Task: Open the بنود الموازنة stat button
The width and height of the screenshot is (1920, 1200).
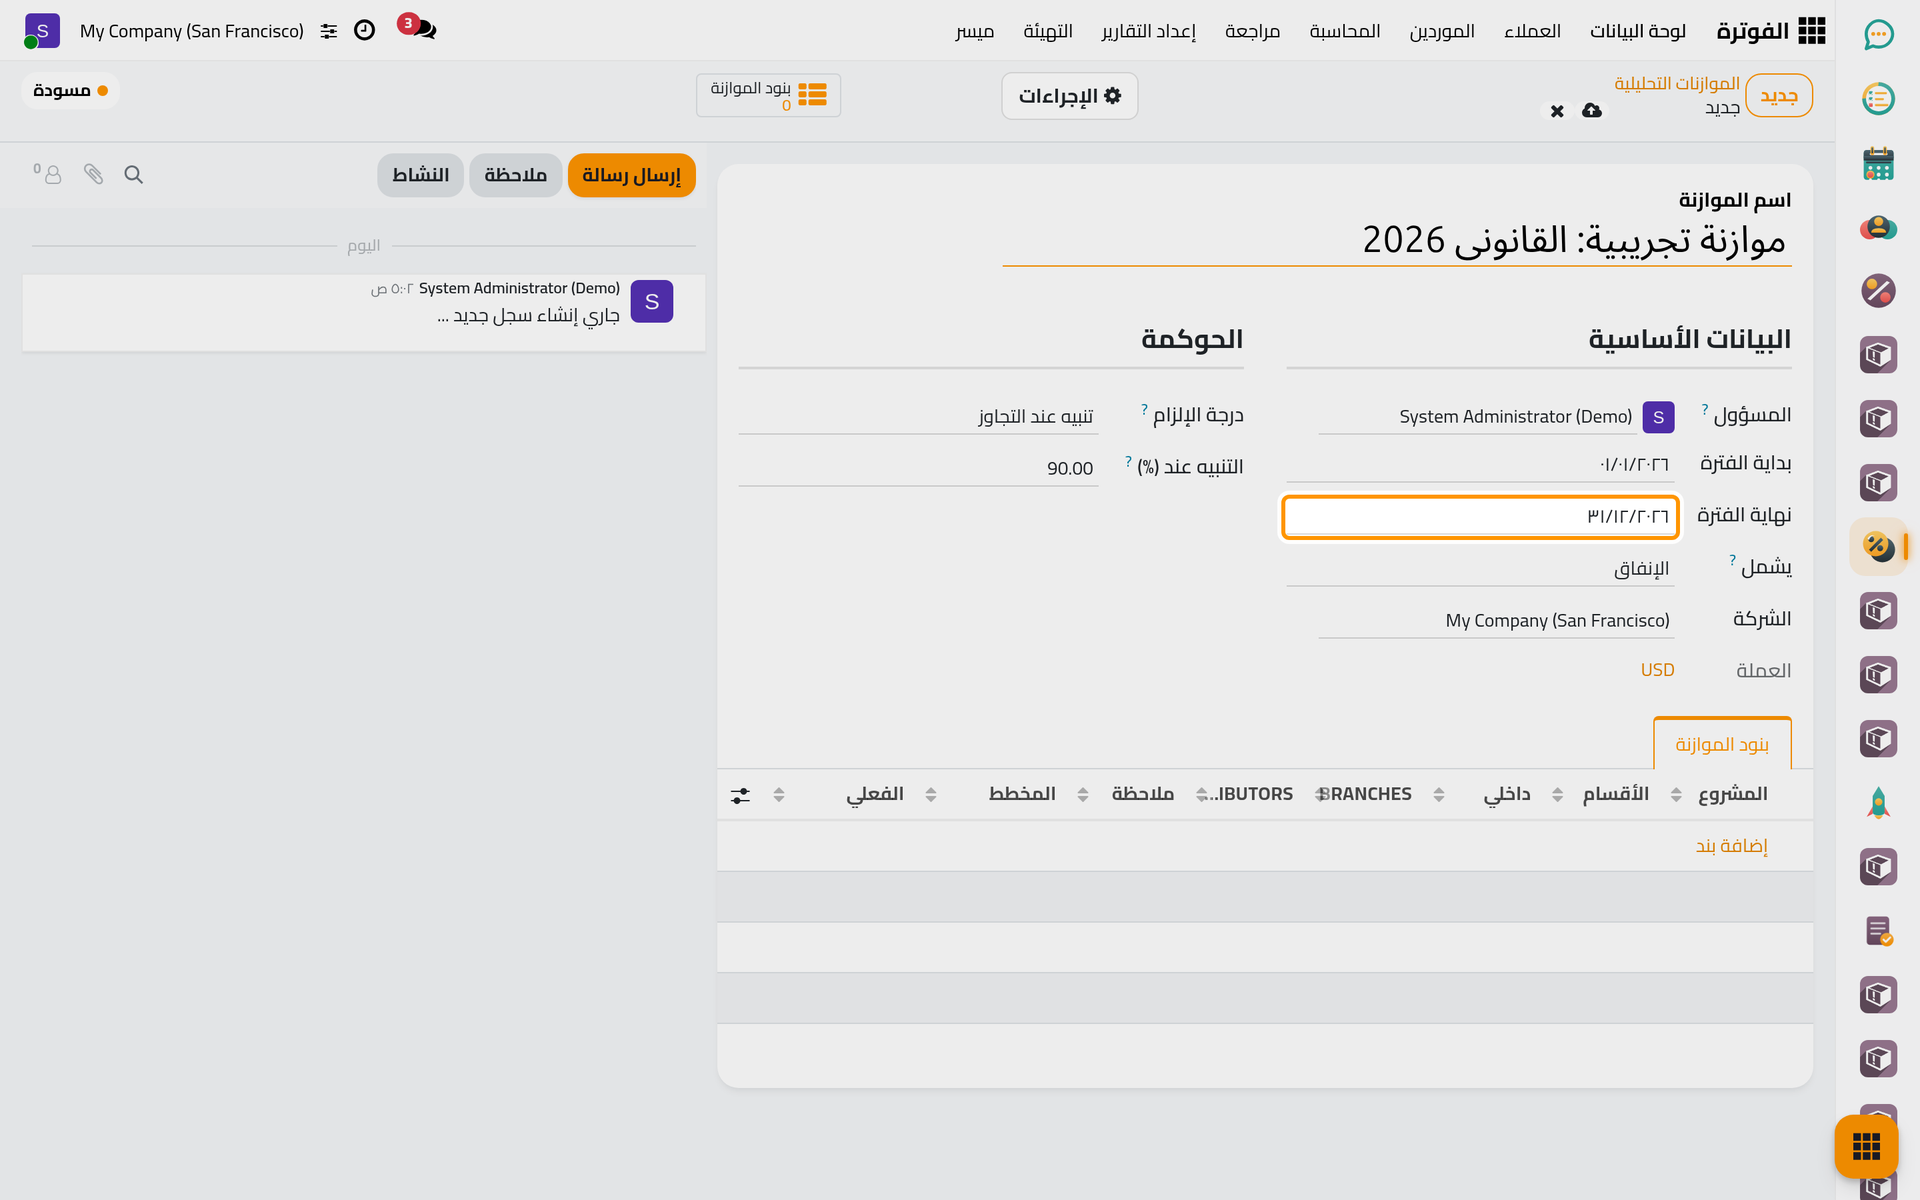Action: tap(768, 95)
